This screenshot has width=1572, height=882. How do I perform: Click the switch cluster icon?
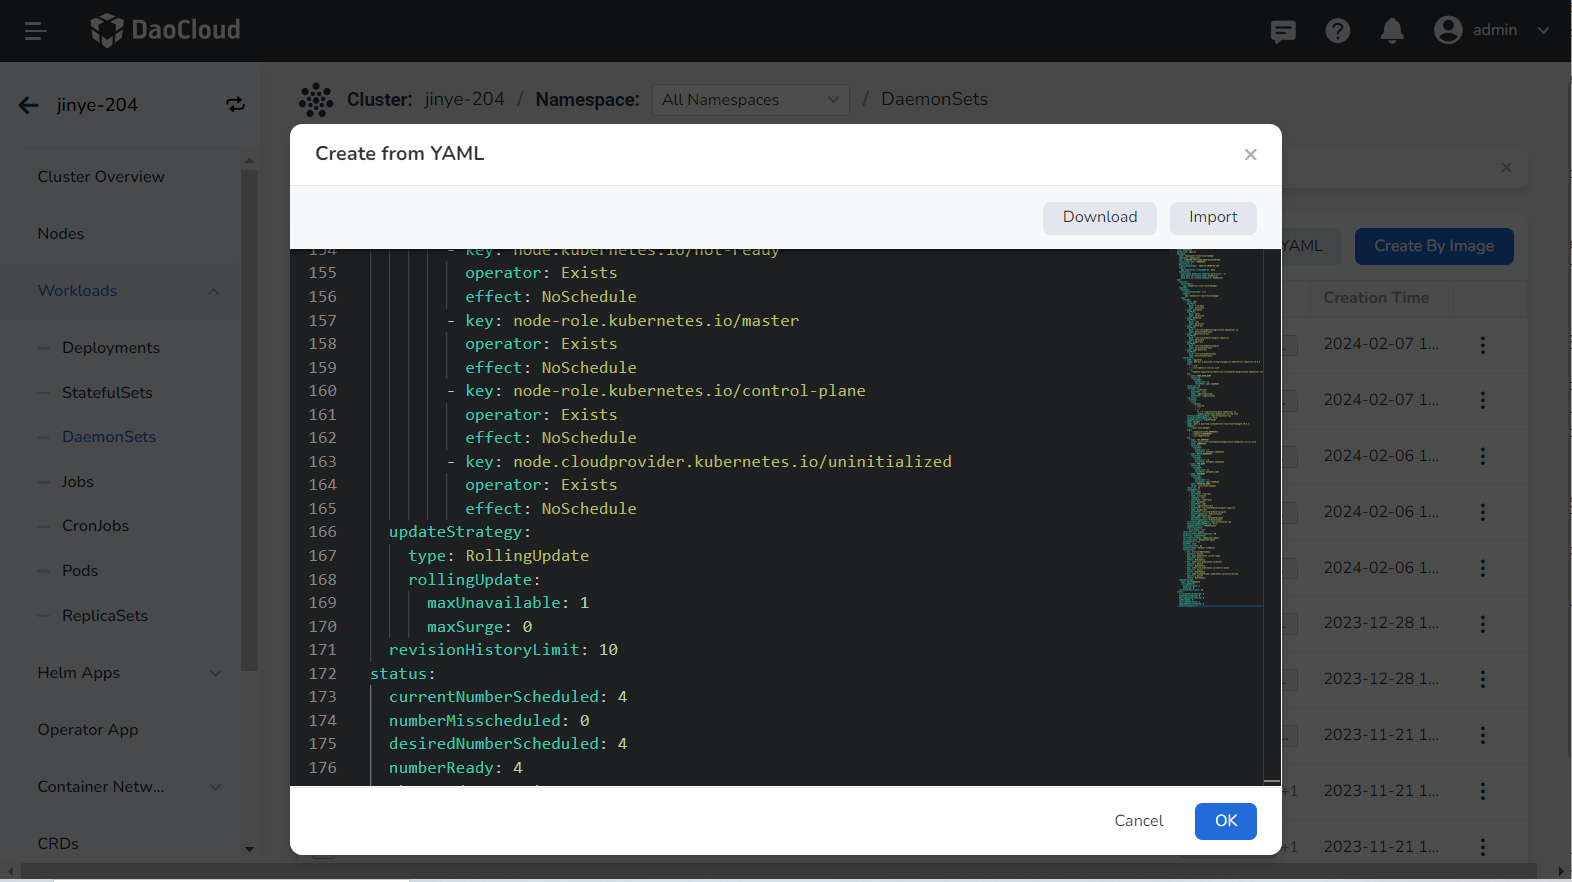[235, 105]
